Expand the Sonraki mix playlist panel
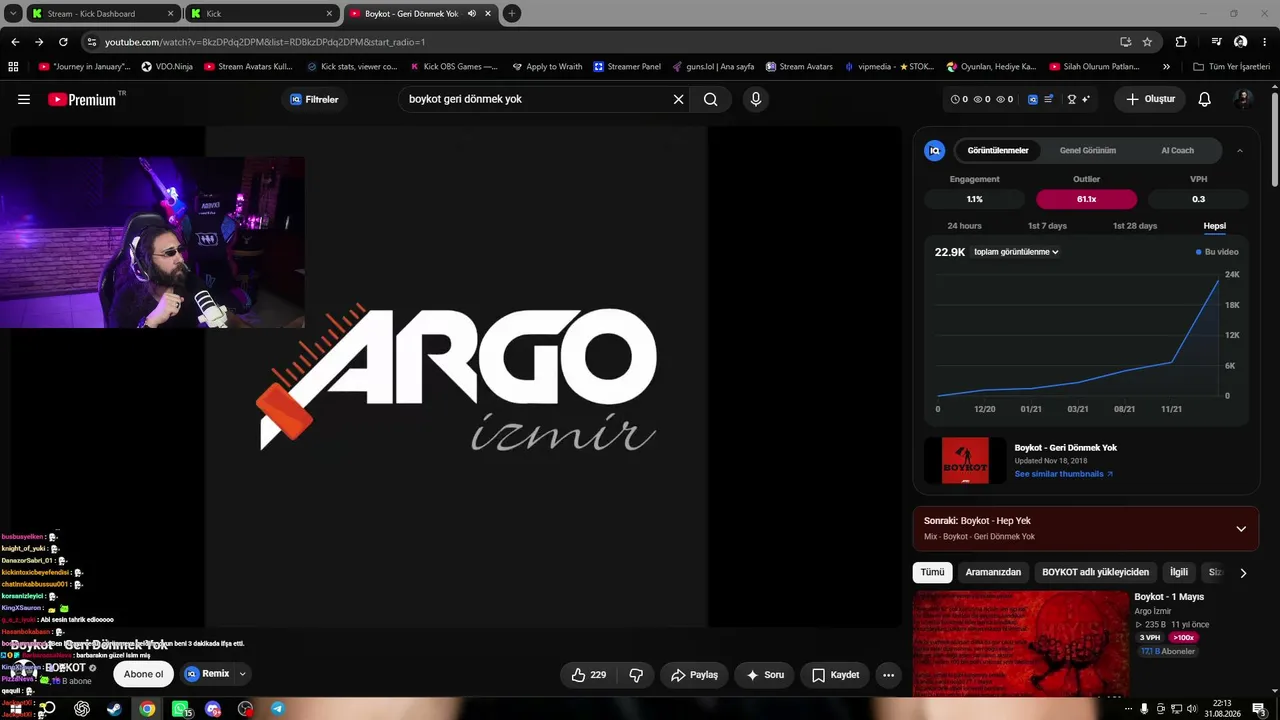Viewport: 1280px width, 720px height. (x=1241, y=529)
